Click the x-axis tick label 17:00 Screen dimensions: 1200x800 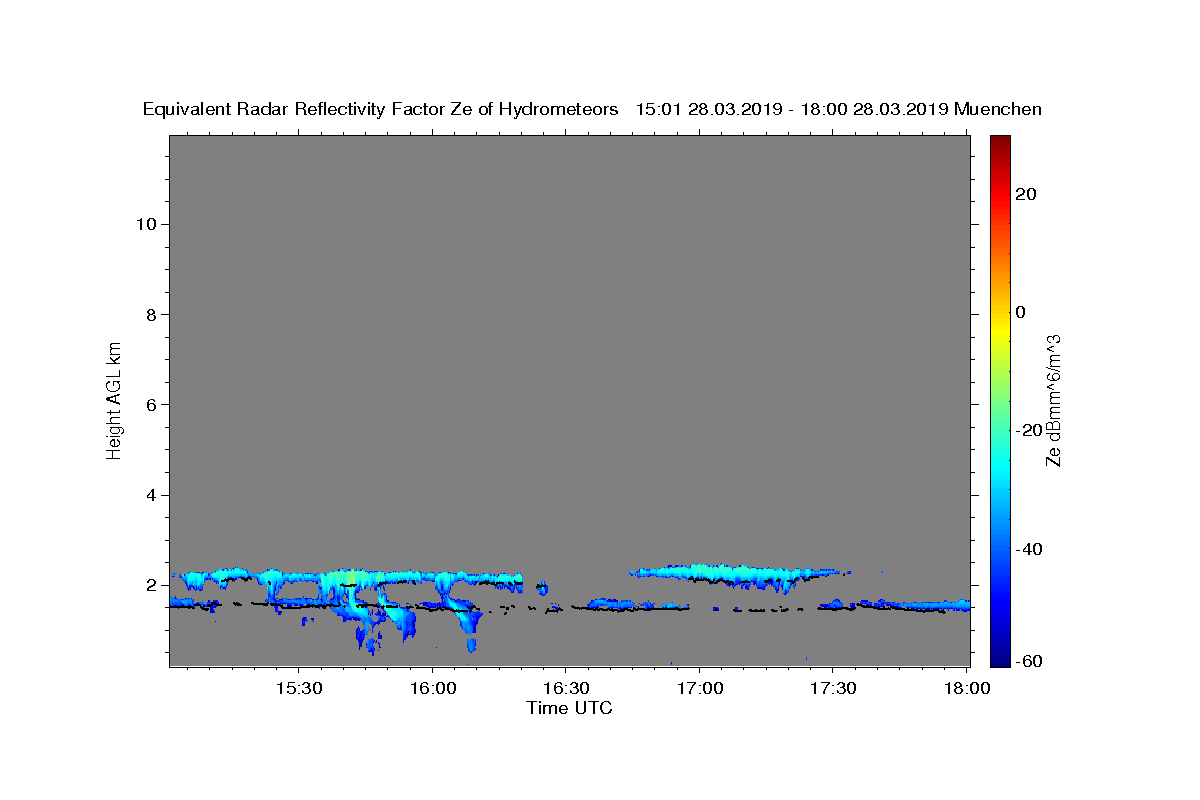(700, 688)
